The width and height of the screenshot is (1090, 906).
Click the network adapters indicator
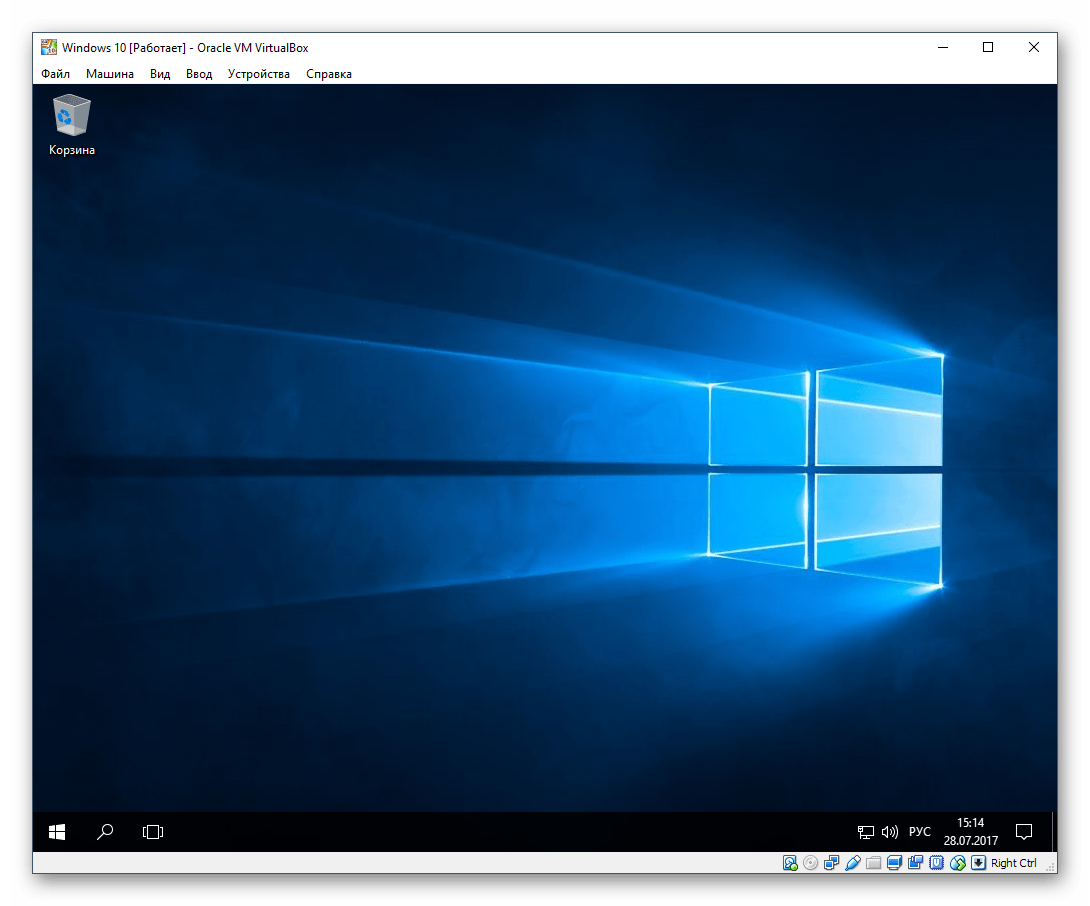click(x=831, y=863)
